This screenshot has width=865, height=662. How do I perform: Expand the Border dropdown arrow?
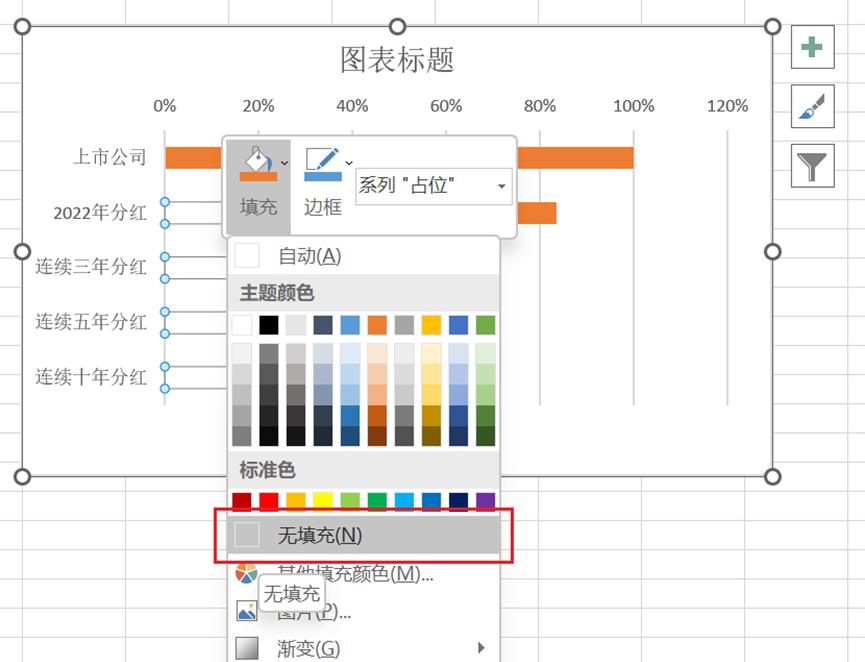349,163
